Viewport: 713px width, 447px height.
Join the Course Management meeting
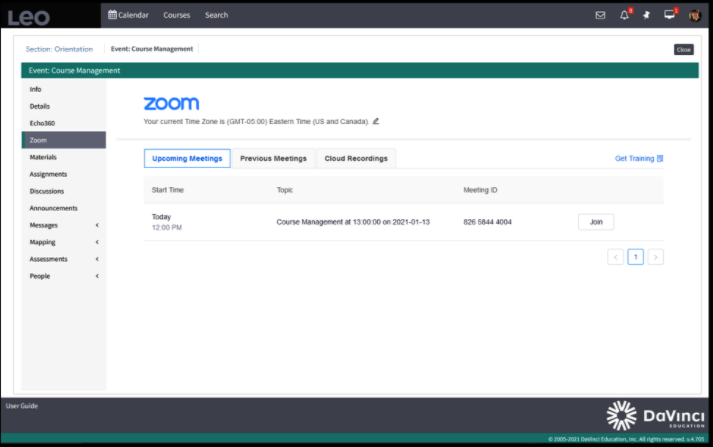click(595, 222)
